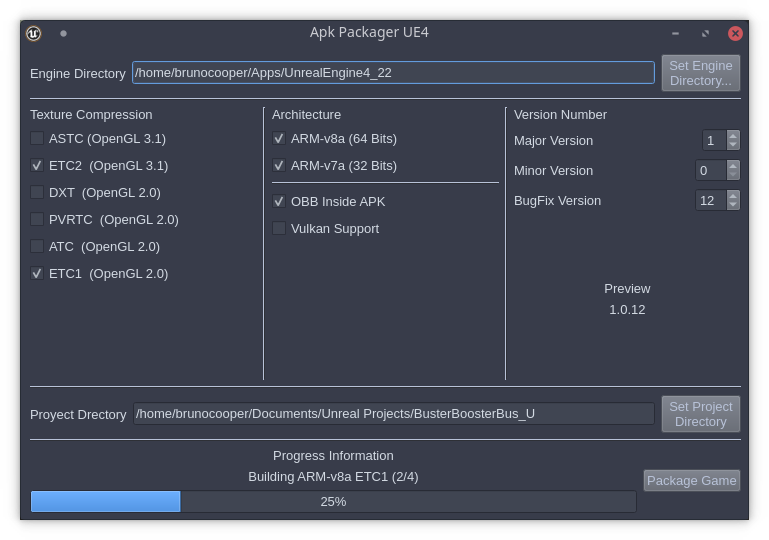The image size is (769, 540).
Task: Decrease BugFix Version with down arrow
Action: [733, 205]
